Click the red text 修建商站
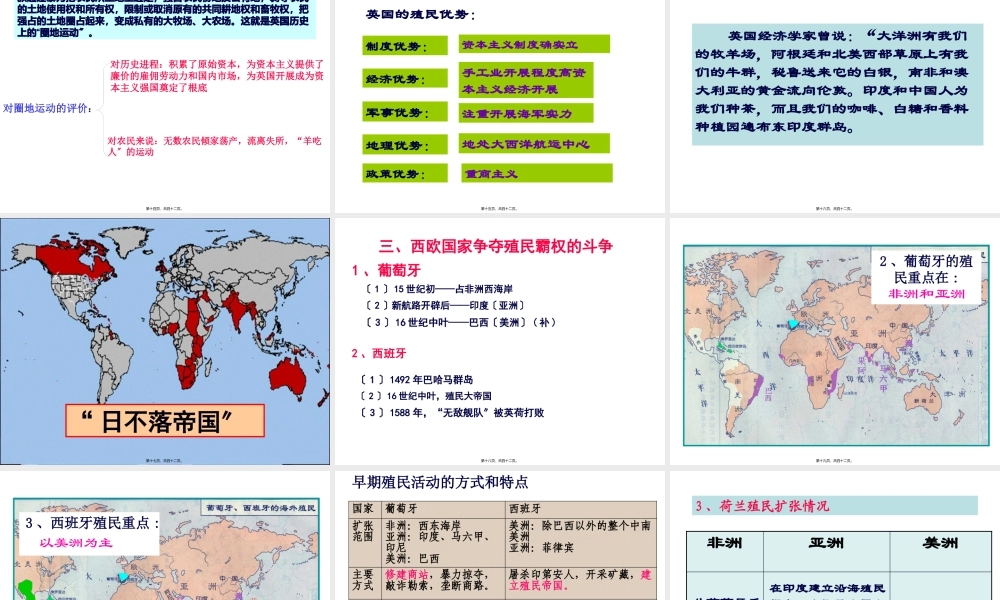Image resolution: width=1000 pixels, height=600 pixels. pos(406,574)
